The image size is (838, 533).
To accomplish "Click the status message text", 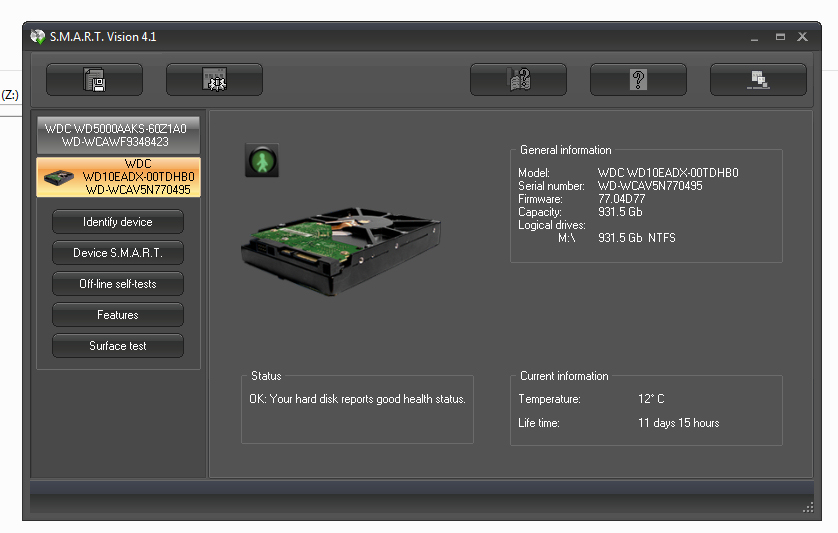I will 357,399.
